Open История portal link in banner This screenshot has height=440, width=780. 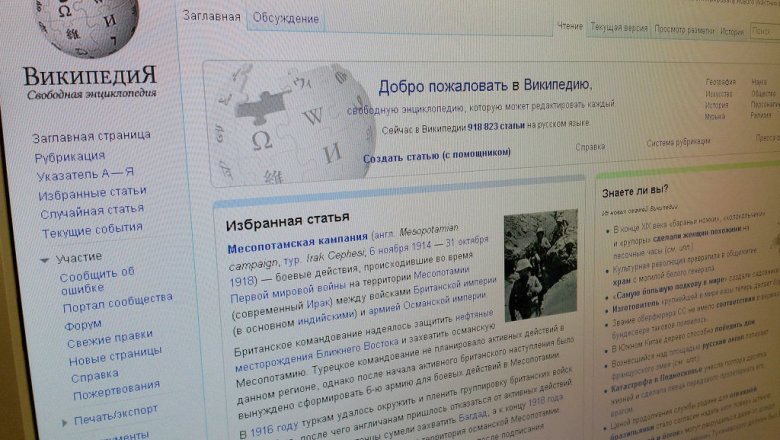coord(716,105)
